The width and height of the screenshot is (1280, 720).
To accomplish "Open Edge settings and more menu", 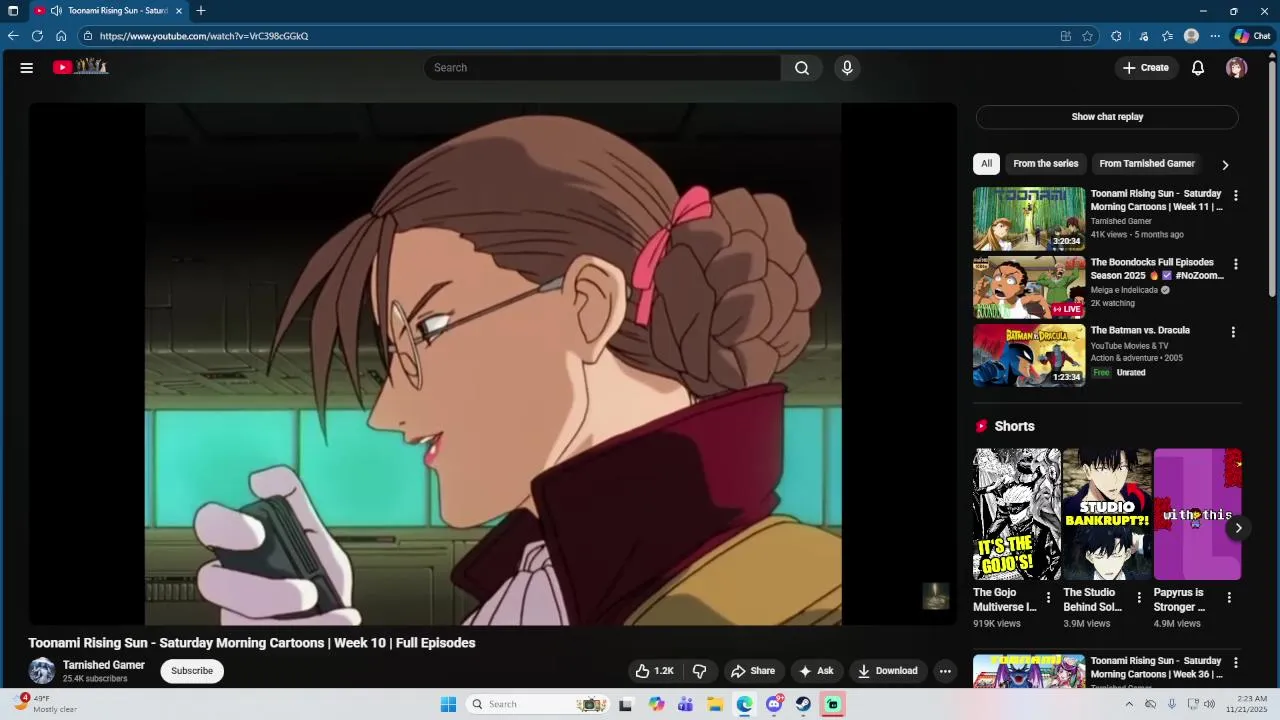I will [x=1215, y=36].
